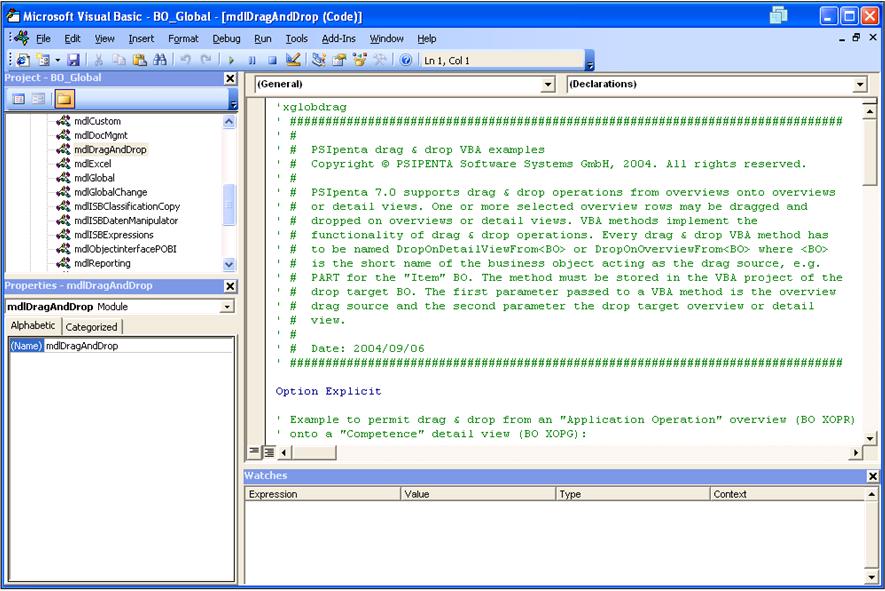Viewport: 885px width, 591px height.
Task: Click the Cut scissors icon
Action: coord(98,60)
